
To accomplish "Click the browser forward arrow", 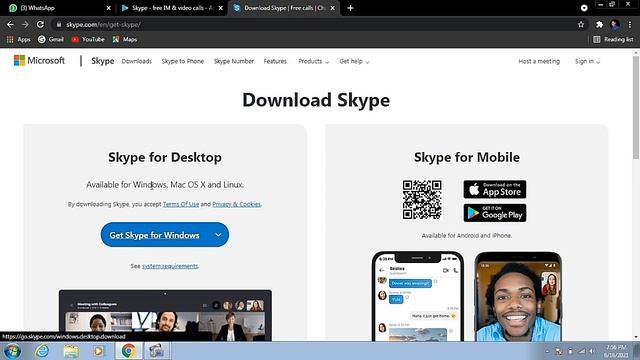I will coord(25,24).
